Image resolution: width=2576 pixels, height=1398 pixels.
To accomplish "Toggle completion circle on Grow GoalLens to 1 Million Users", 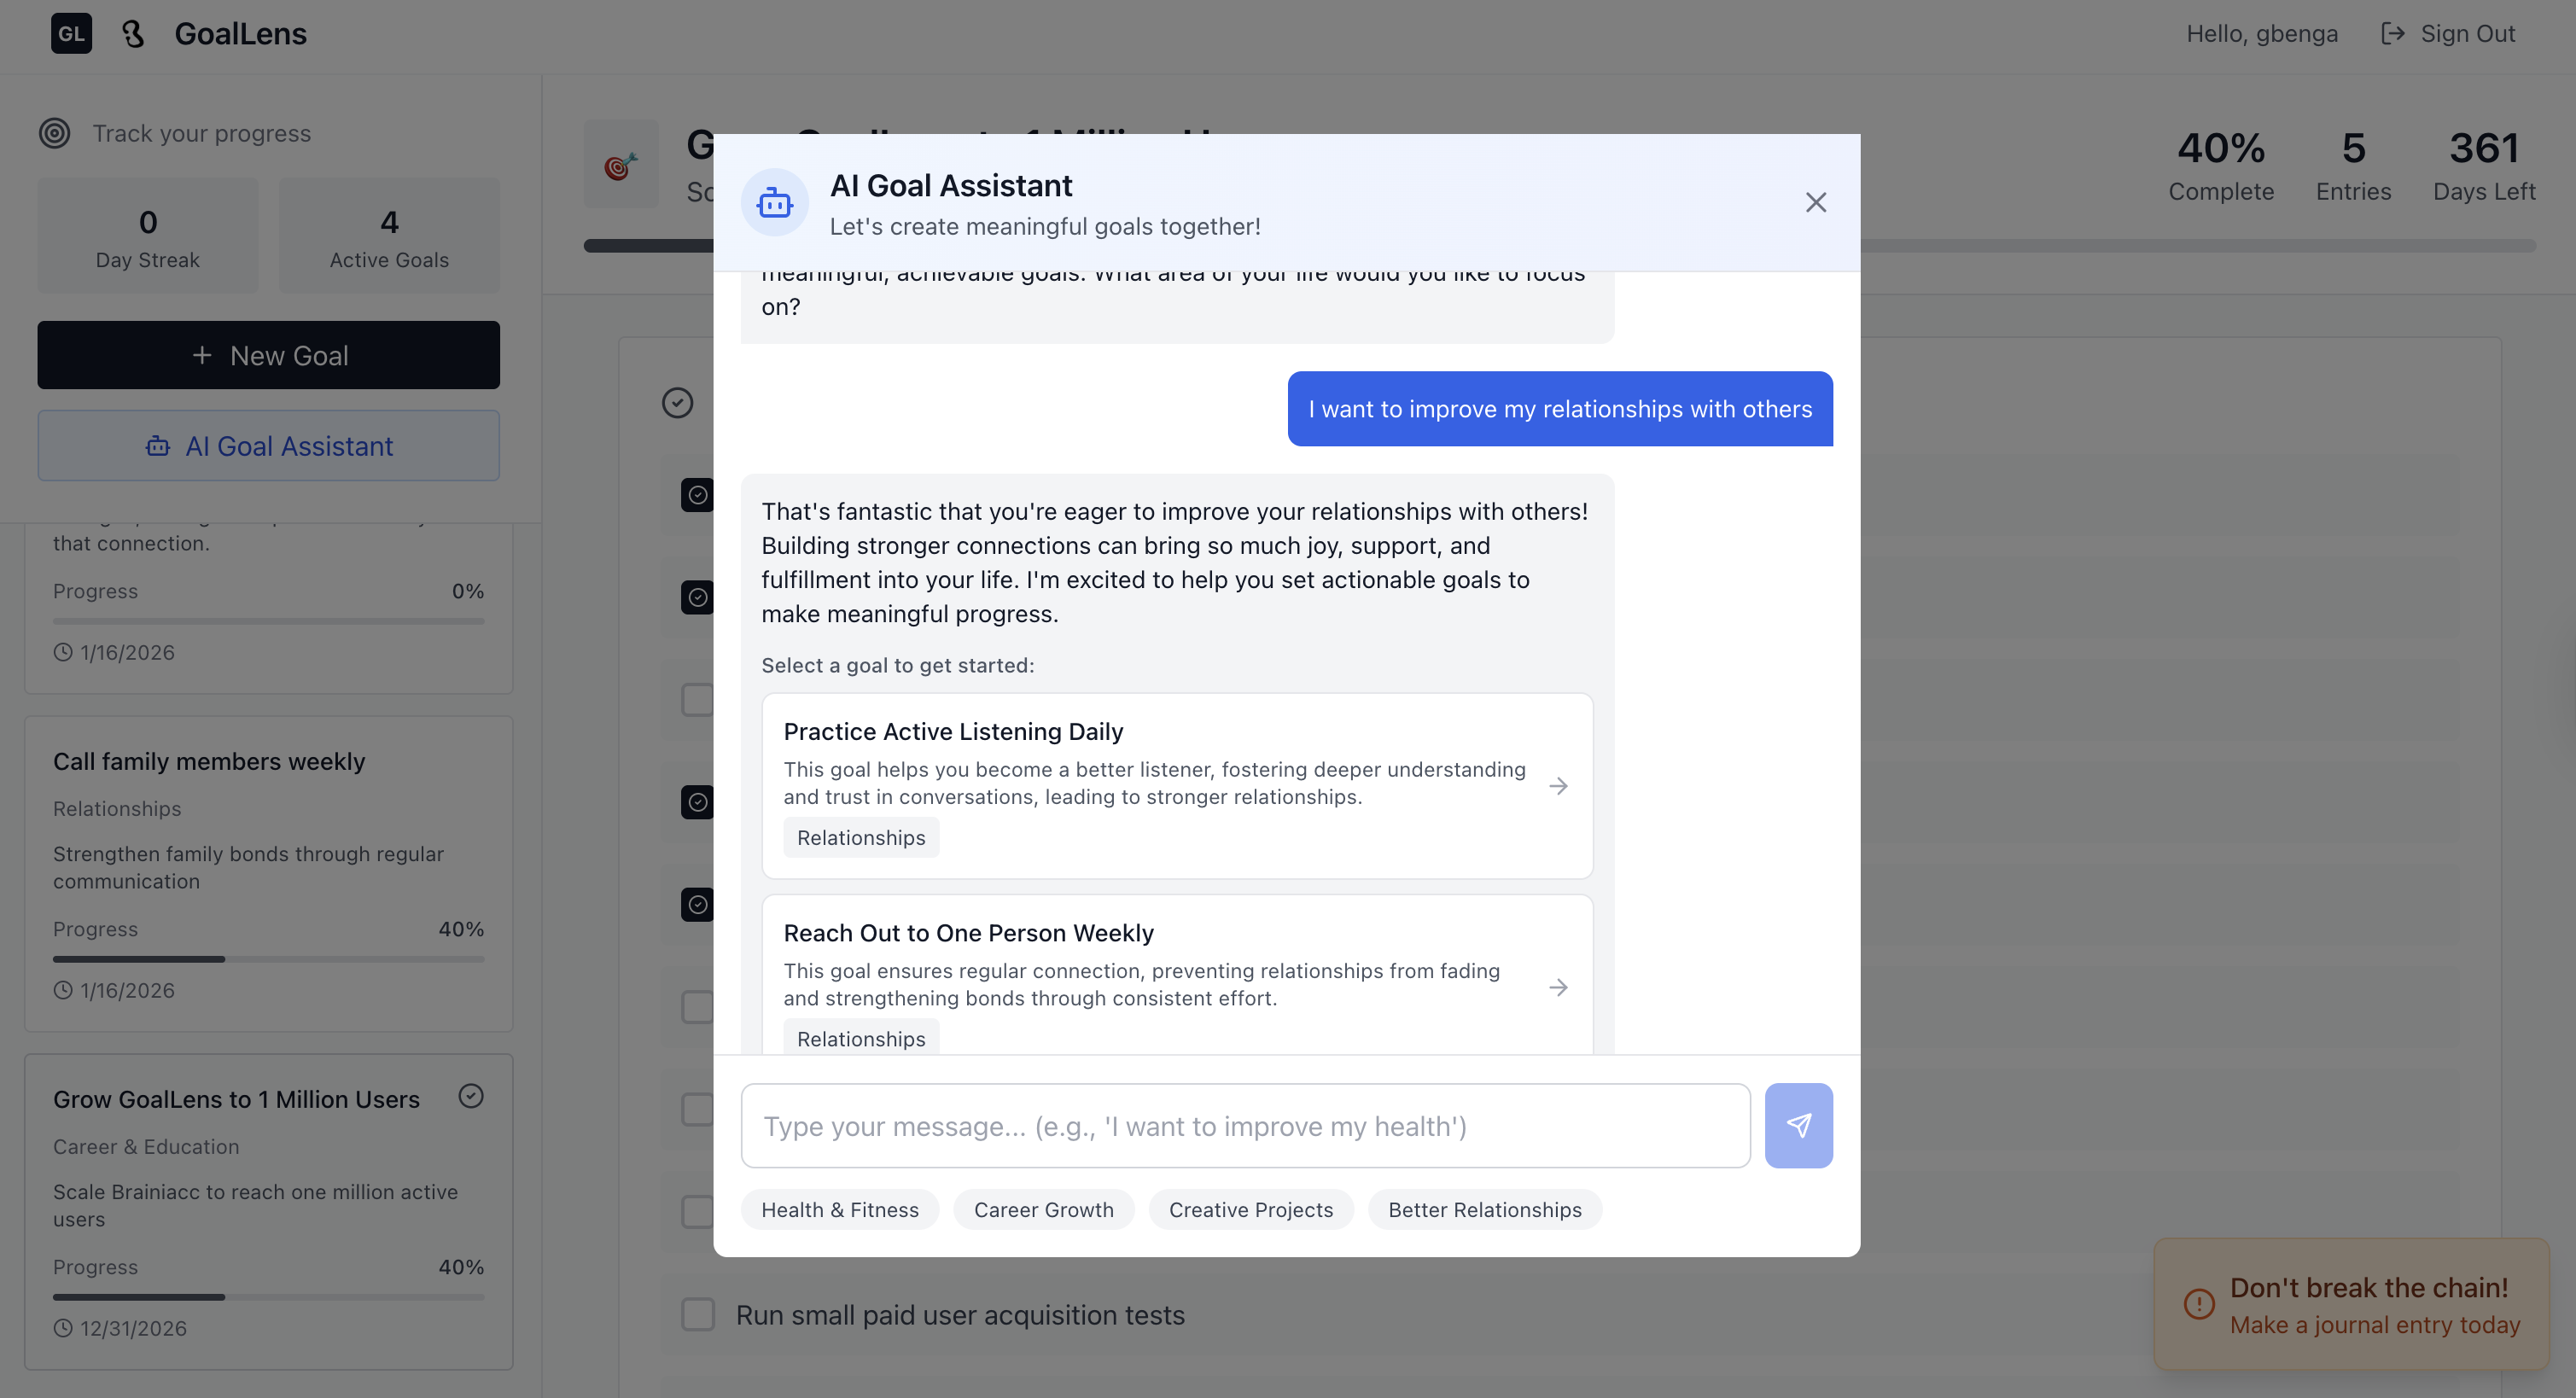I will coord(471,1097).
